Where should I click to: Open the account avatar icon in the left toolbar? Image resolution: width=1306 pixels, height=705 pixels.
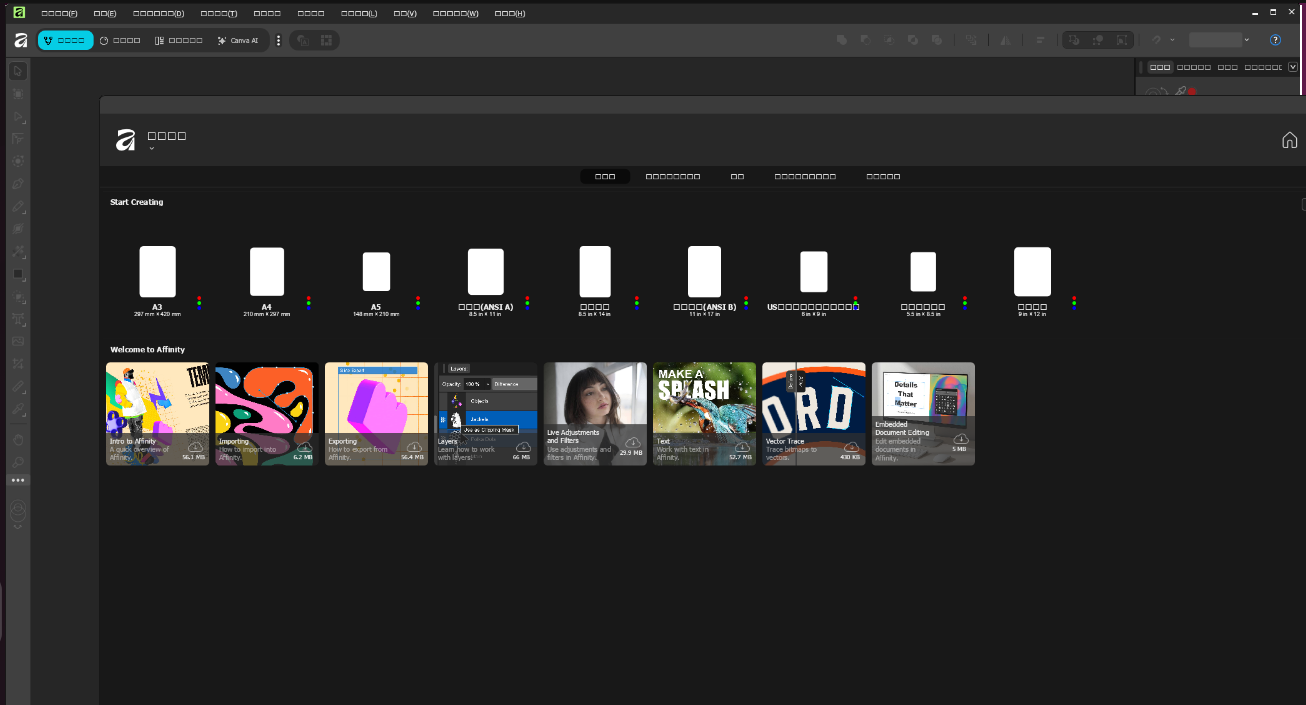18,509
